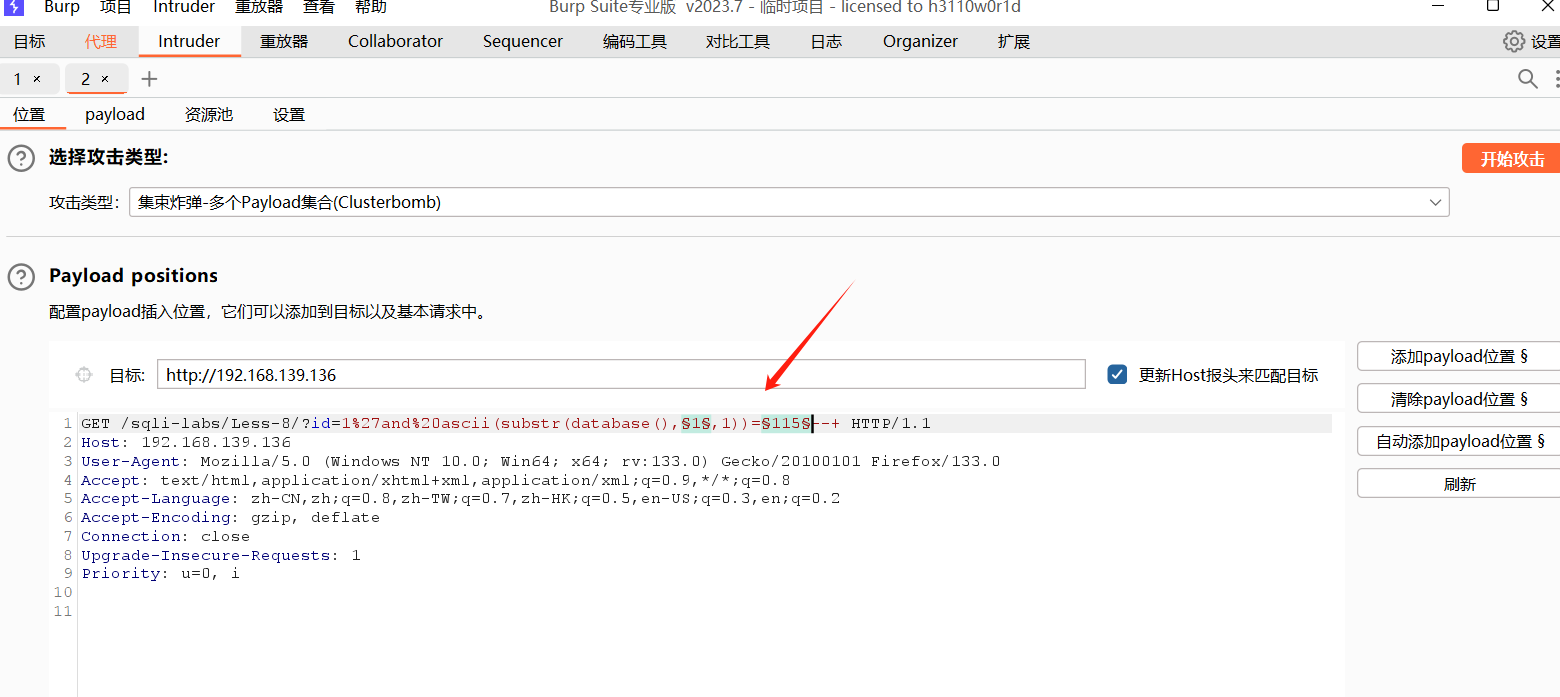
Task: Switch to the 目标 main tab
Action: pos(30,41)
